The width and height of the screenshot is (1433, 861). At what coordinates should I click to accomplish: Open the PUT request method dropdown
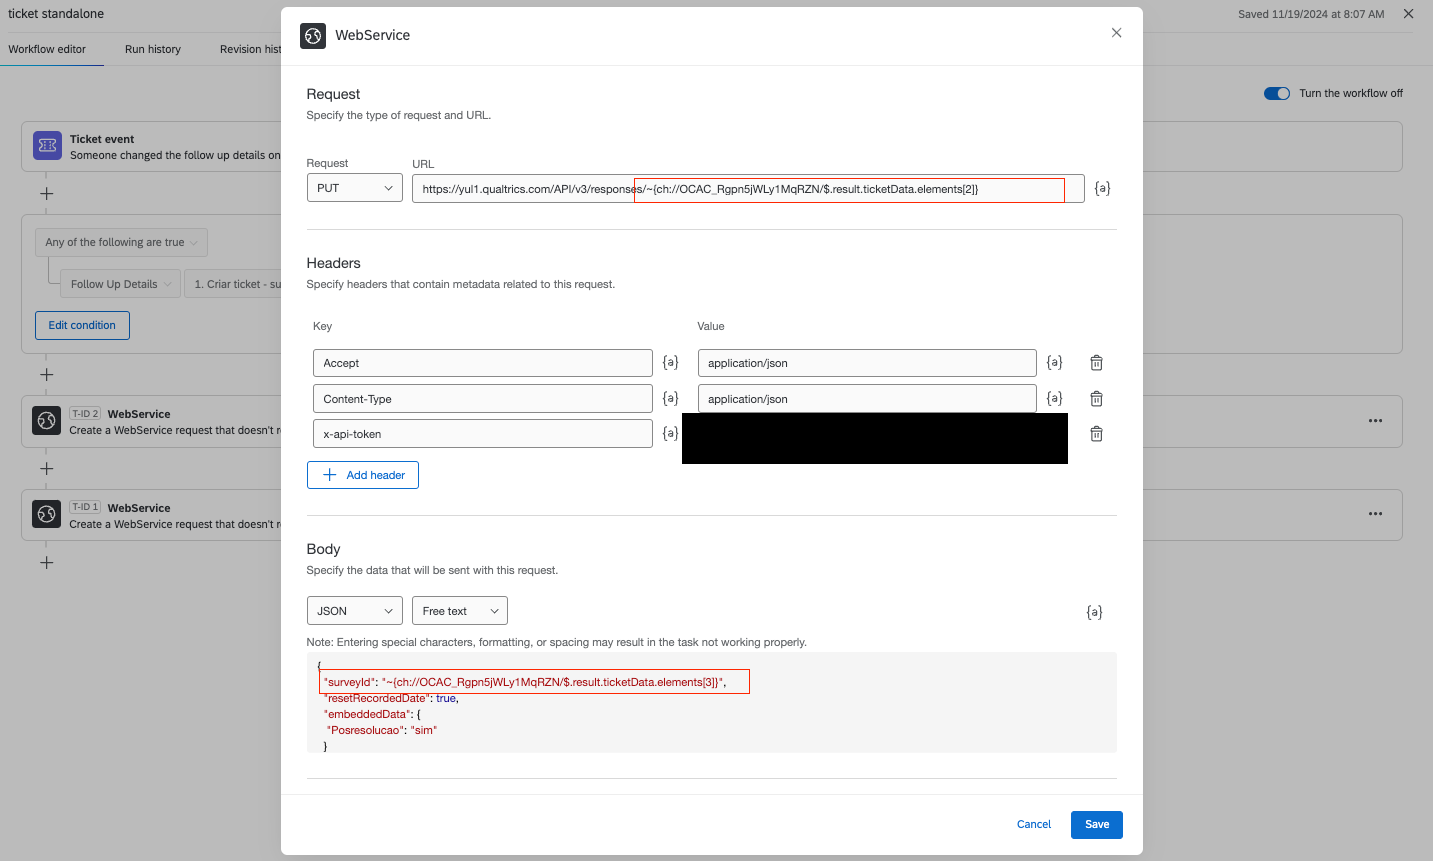point(355,188)
